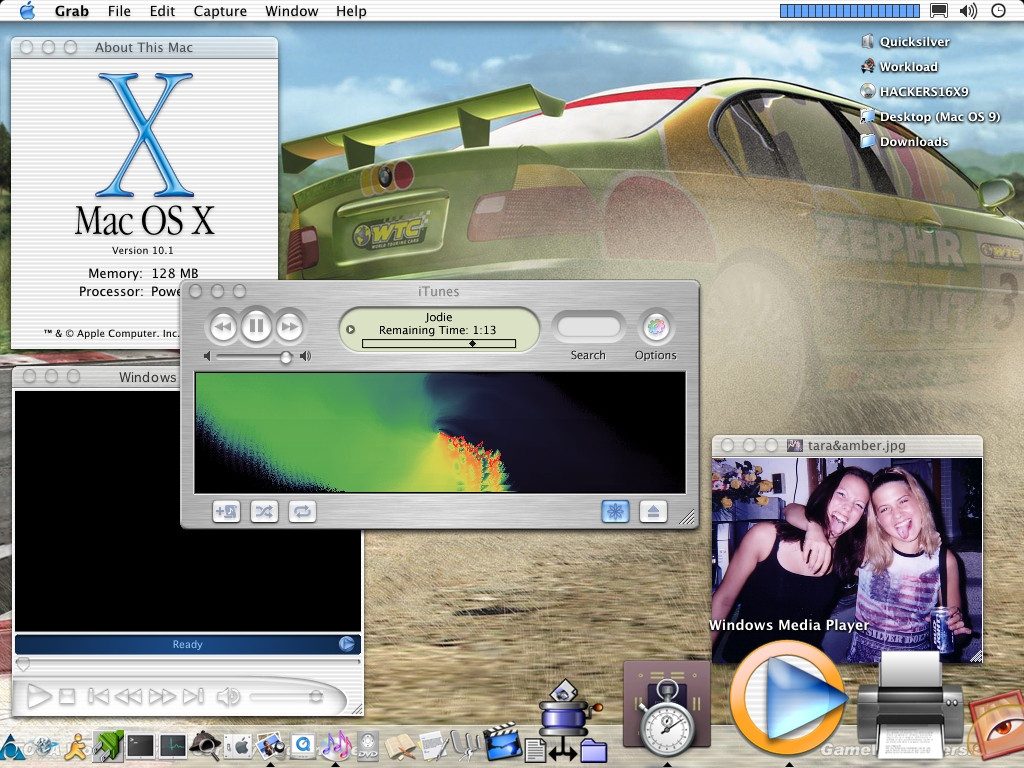Image resolution: width=1024 pixels, height=768 pixels.
Task: Click the iTunes high-volume speaker icon
Action: pos(305,356)
